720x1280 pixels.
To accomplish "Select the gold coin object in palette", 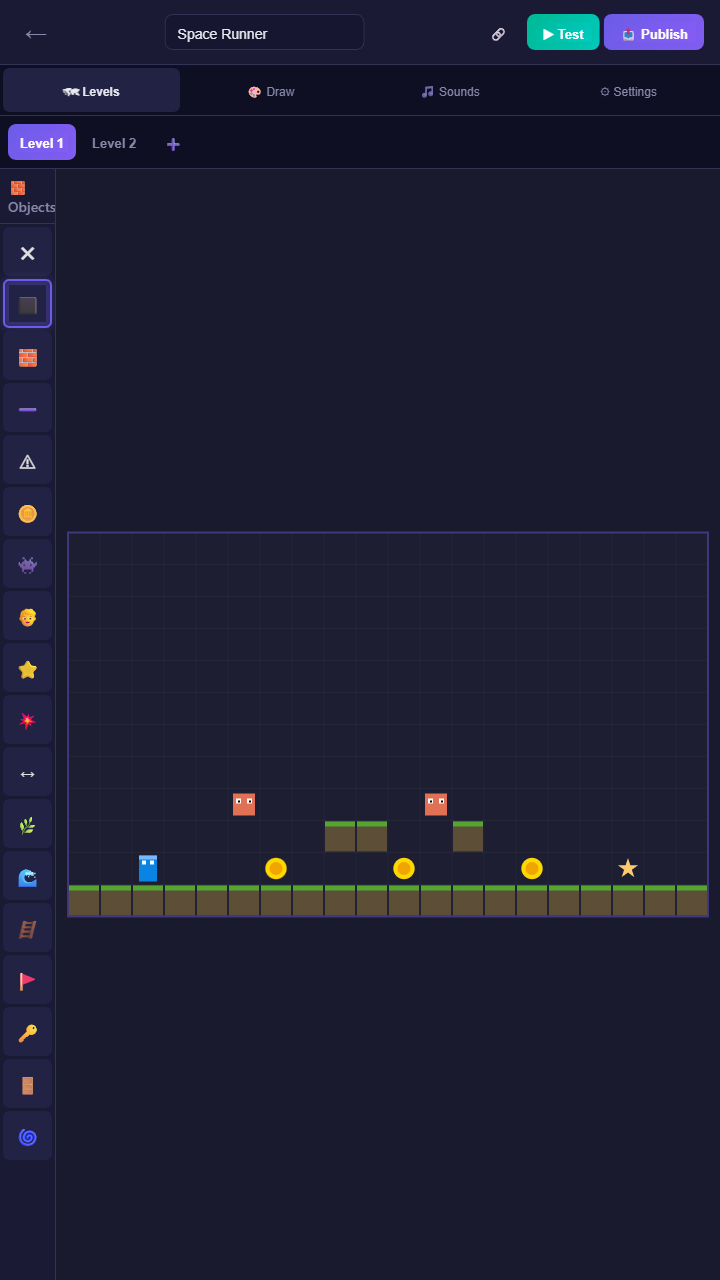I will click(27, 513).
